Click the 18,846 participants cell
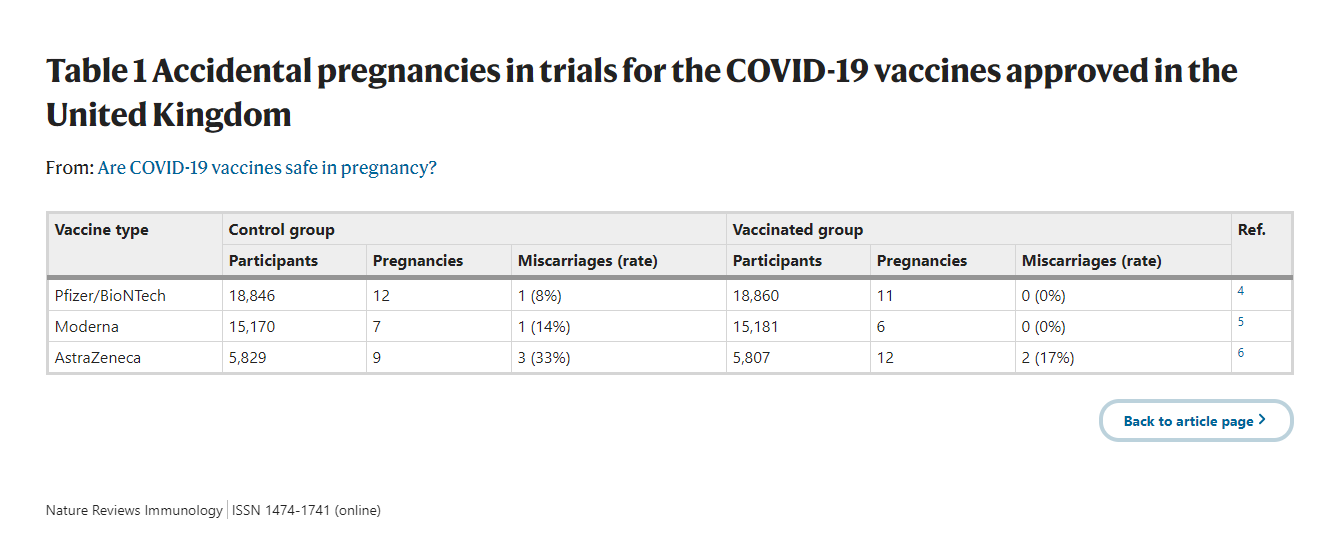 252,296
